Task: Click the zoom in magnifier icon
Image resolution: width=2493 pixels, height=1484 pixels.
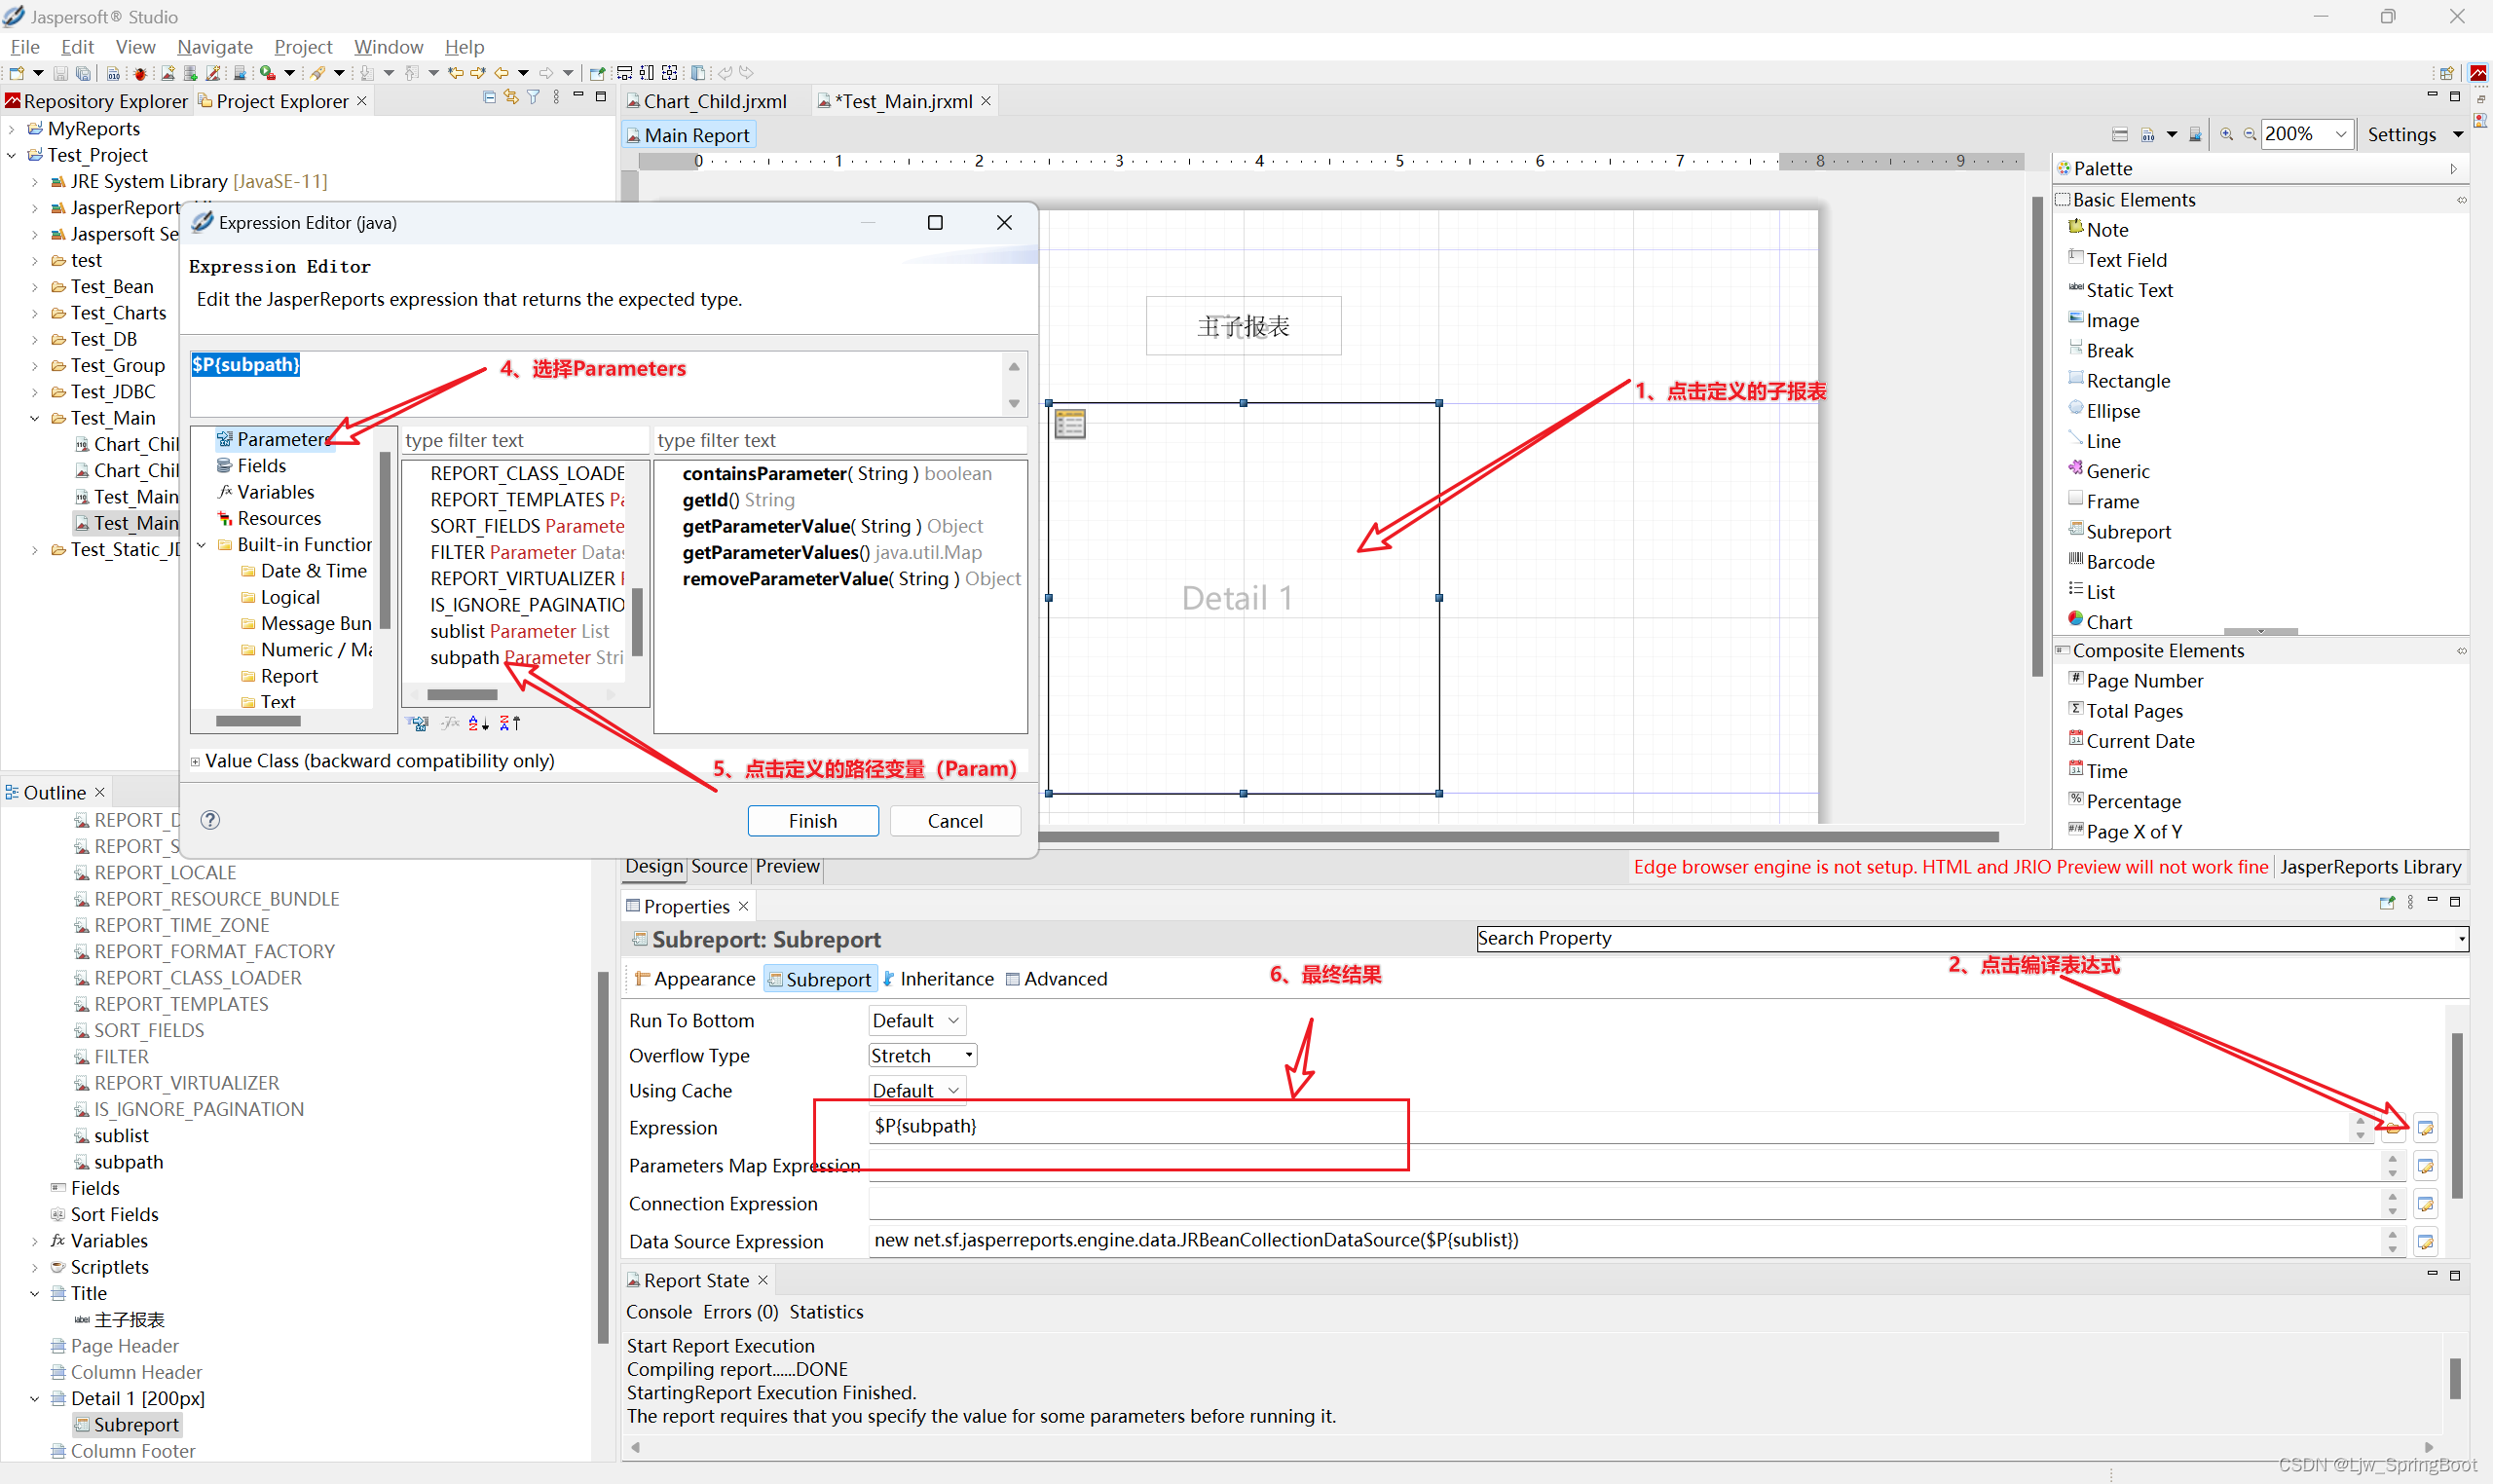Action: click(x=2226, y=135)
